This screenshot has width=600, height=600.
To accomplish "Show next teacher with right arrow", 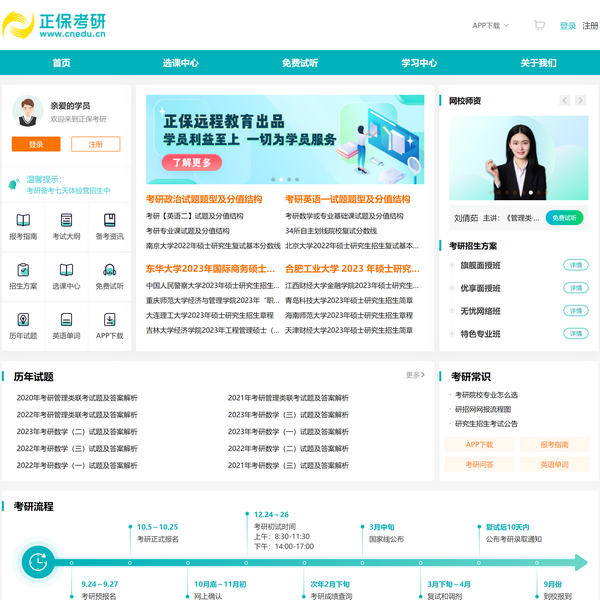I will point(581,101).
